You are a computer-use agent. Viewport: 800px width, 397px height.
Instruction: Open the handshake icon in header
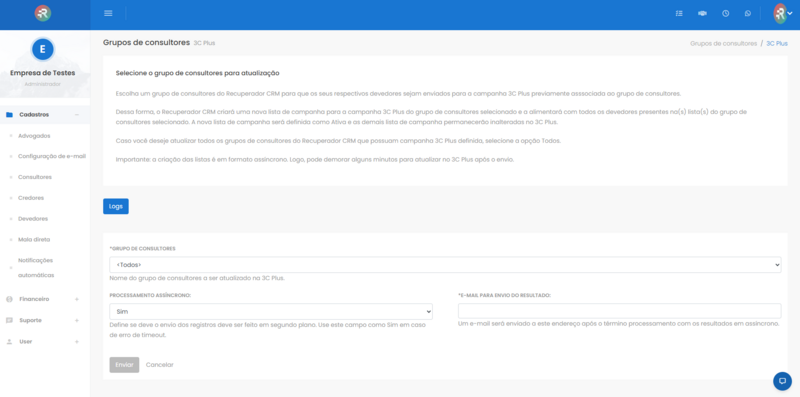pos(703,13)
